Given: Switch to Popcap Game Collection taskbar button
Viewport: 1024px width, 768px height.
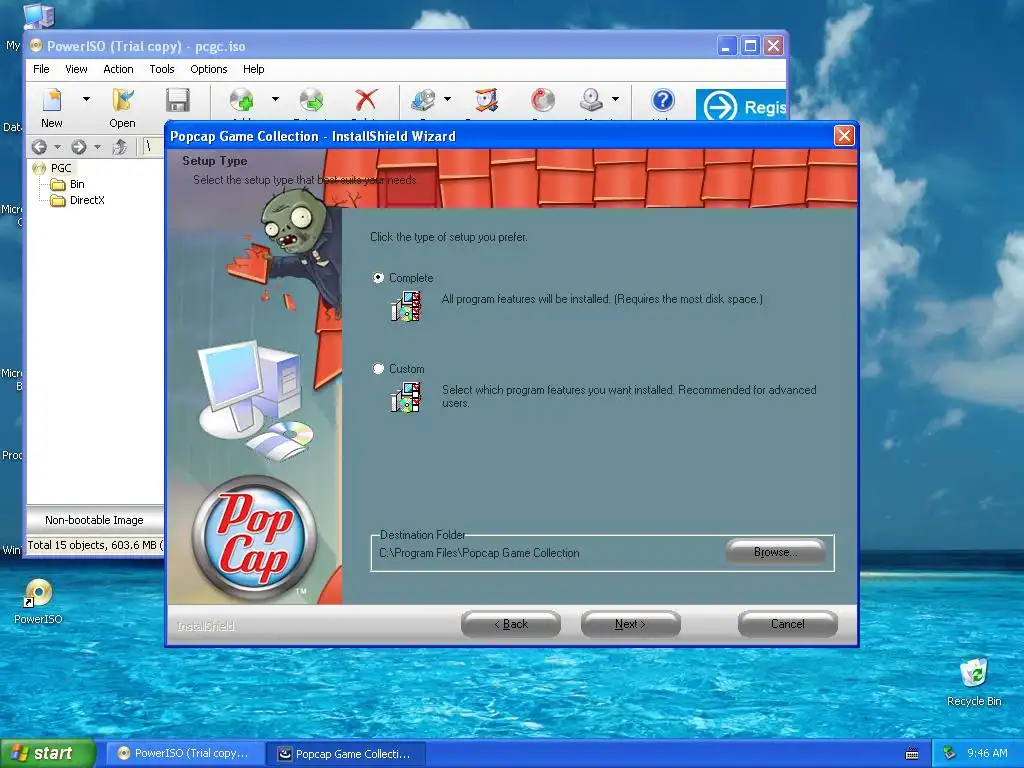Looking at the screenshot, I should click(x=346, y=754).
